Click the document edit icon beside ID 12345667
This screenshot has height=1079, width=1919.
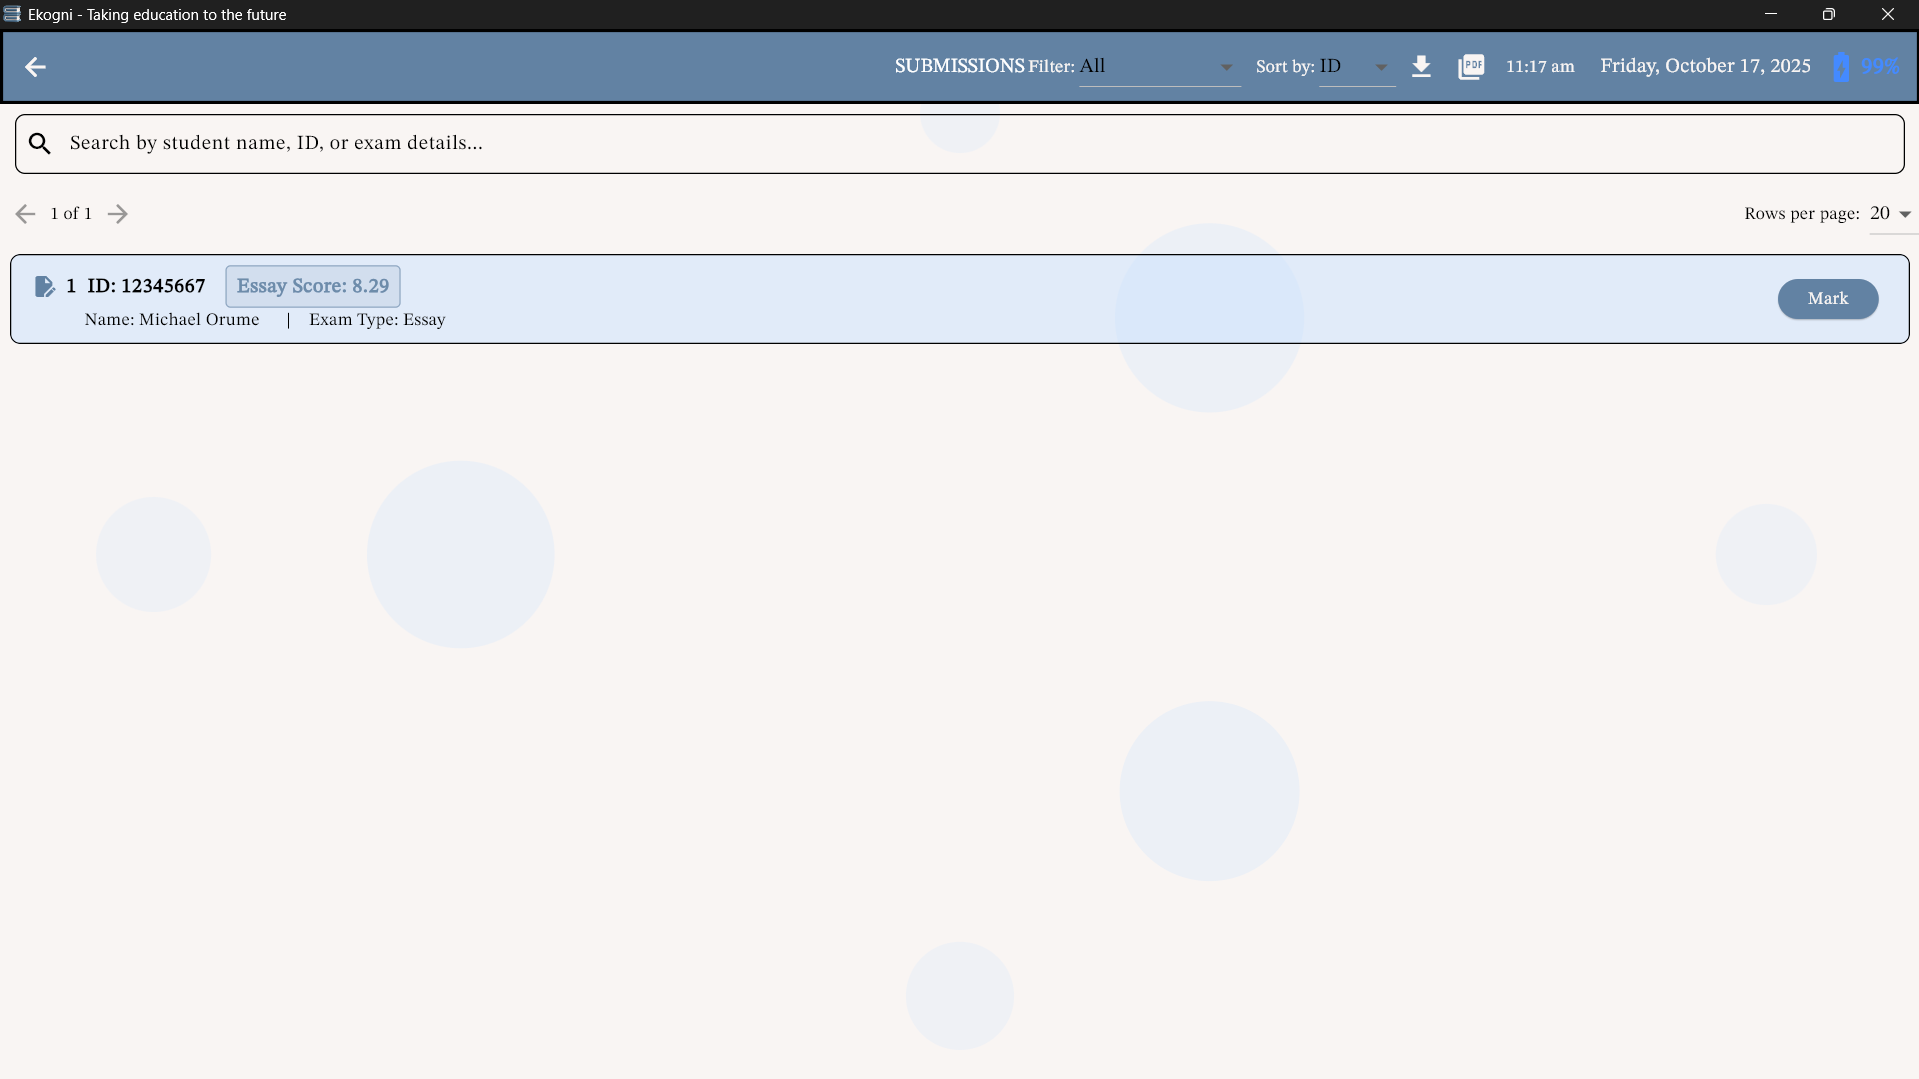[x=45, y=285]
